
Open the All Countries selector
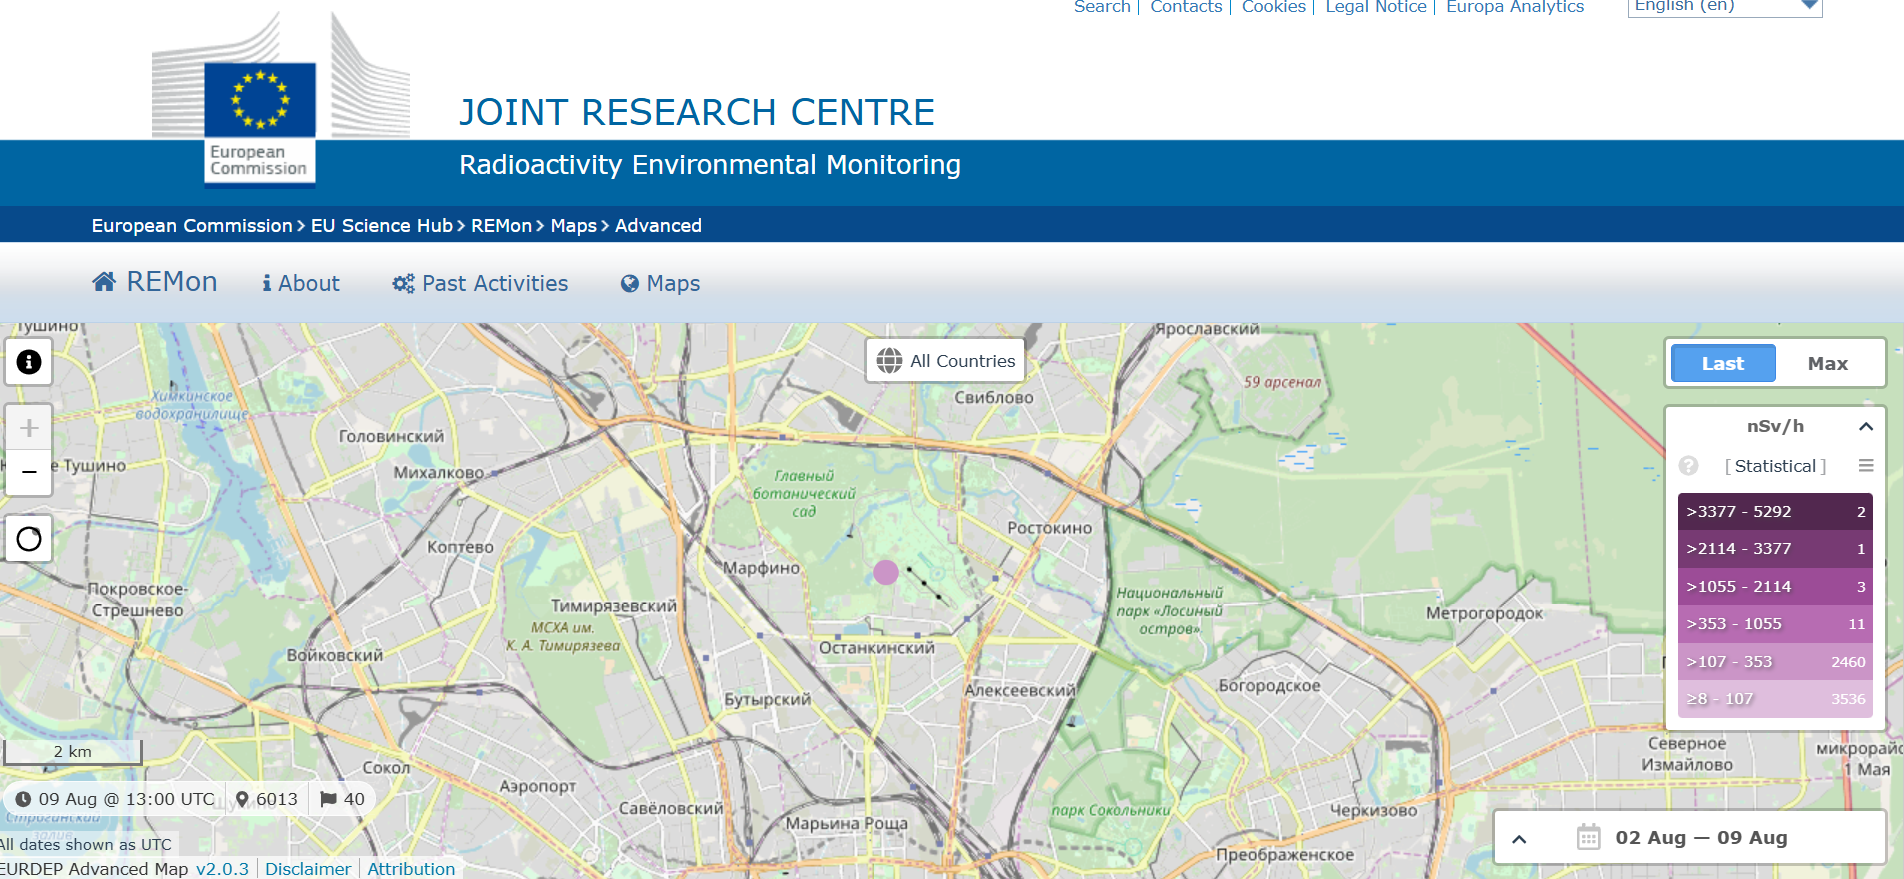pyautogui.click(x=945, y=361)
